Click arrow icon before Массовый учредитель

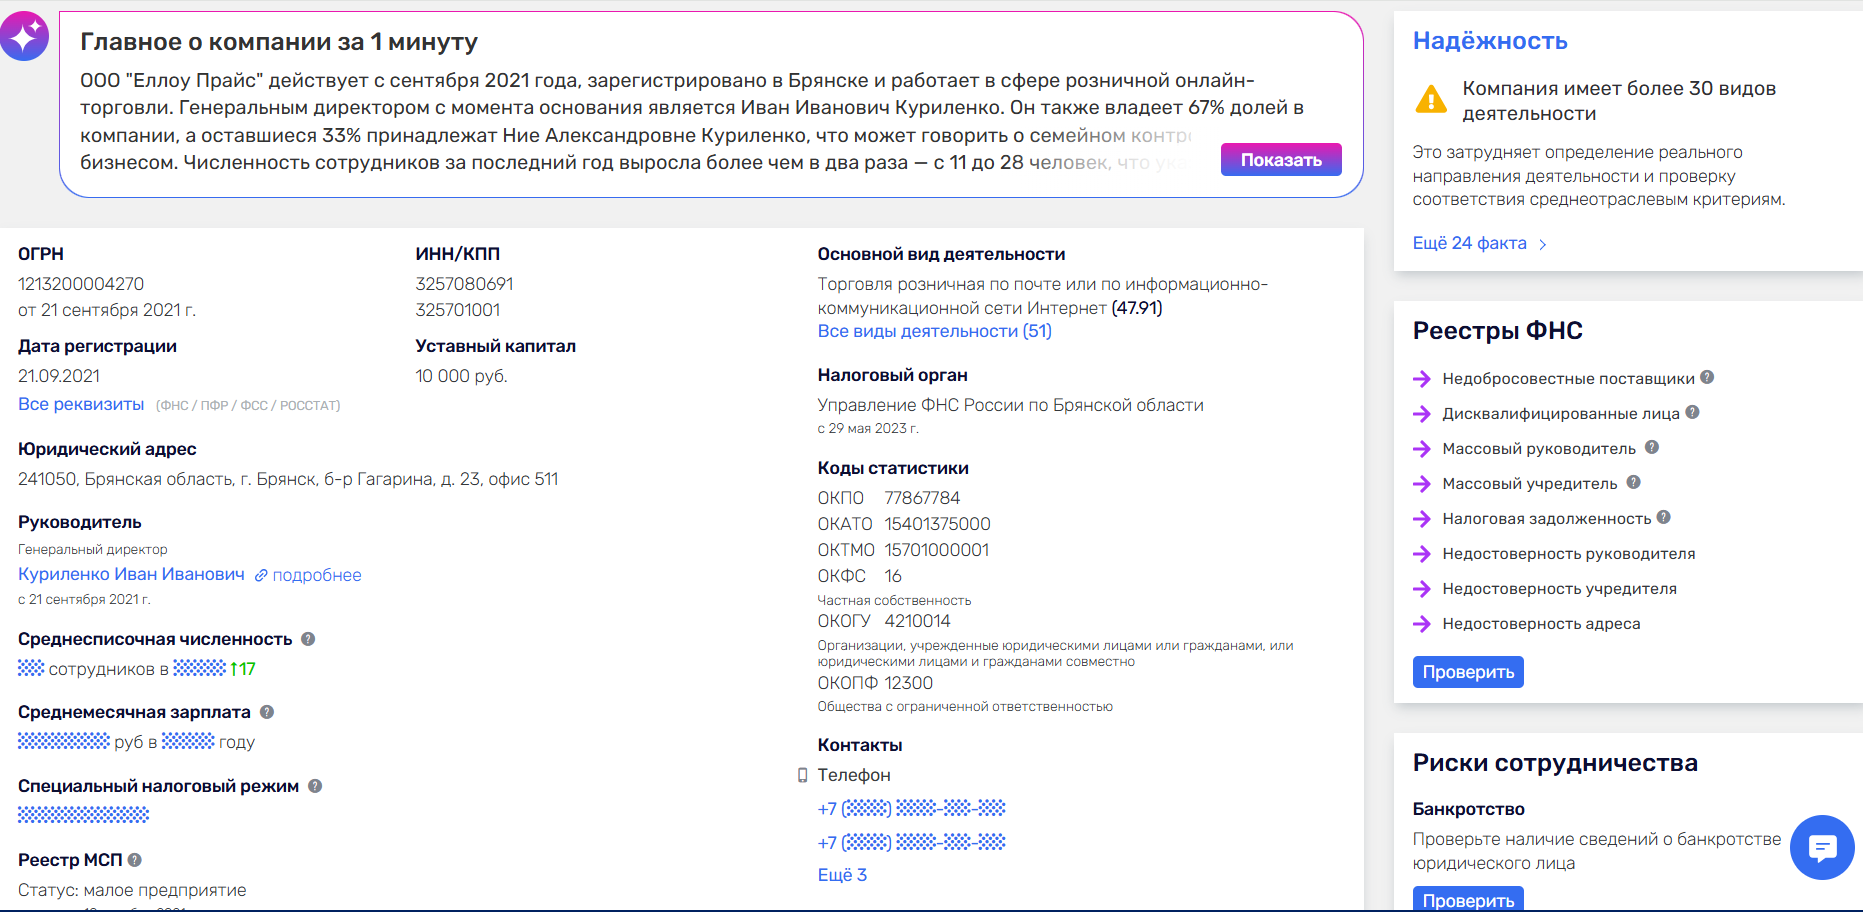[1422, 484]
